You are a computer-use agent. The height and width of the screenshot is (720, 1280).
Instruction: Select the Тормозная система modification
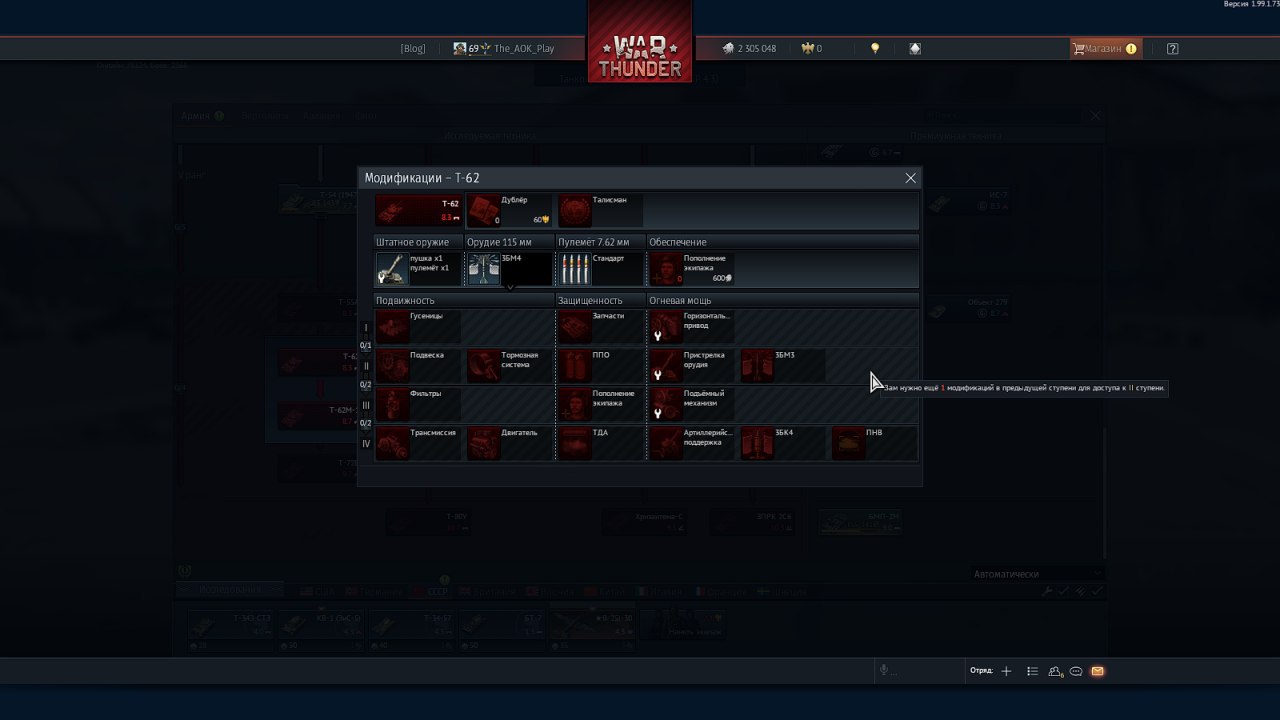tap(510, 366)
